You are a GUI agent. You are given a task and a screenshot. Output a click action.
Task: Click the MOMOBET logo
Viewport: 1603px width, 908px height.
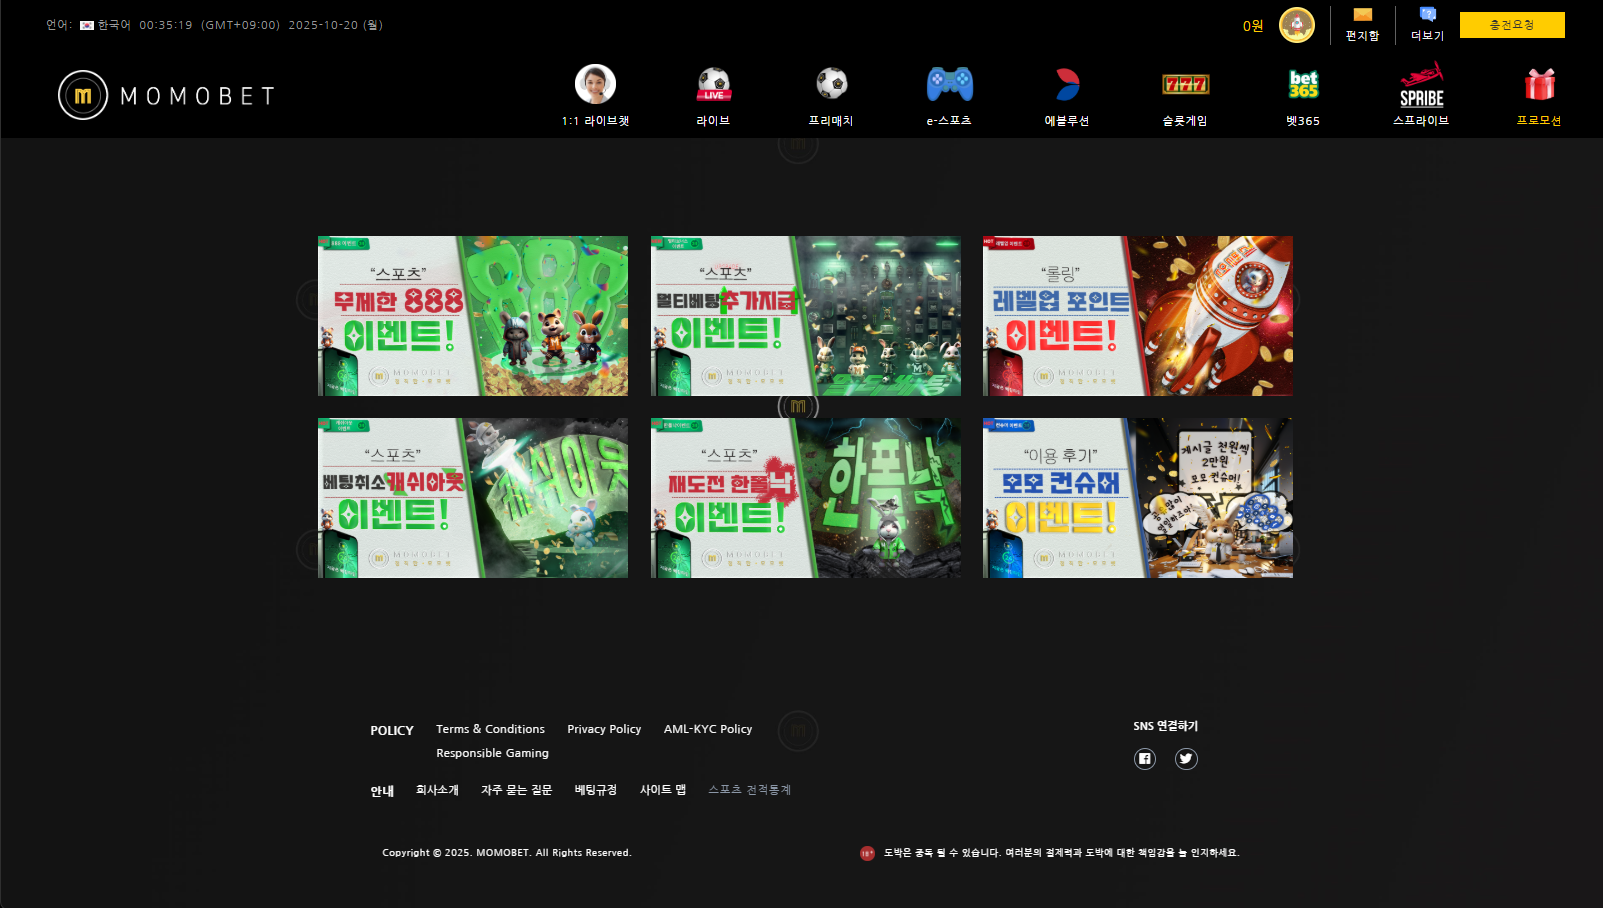click(167, 96)
